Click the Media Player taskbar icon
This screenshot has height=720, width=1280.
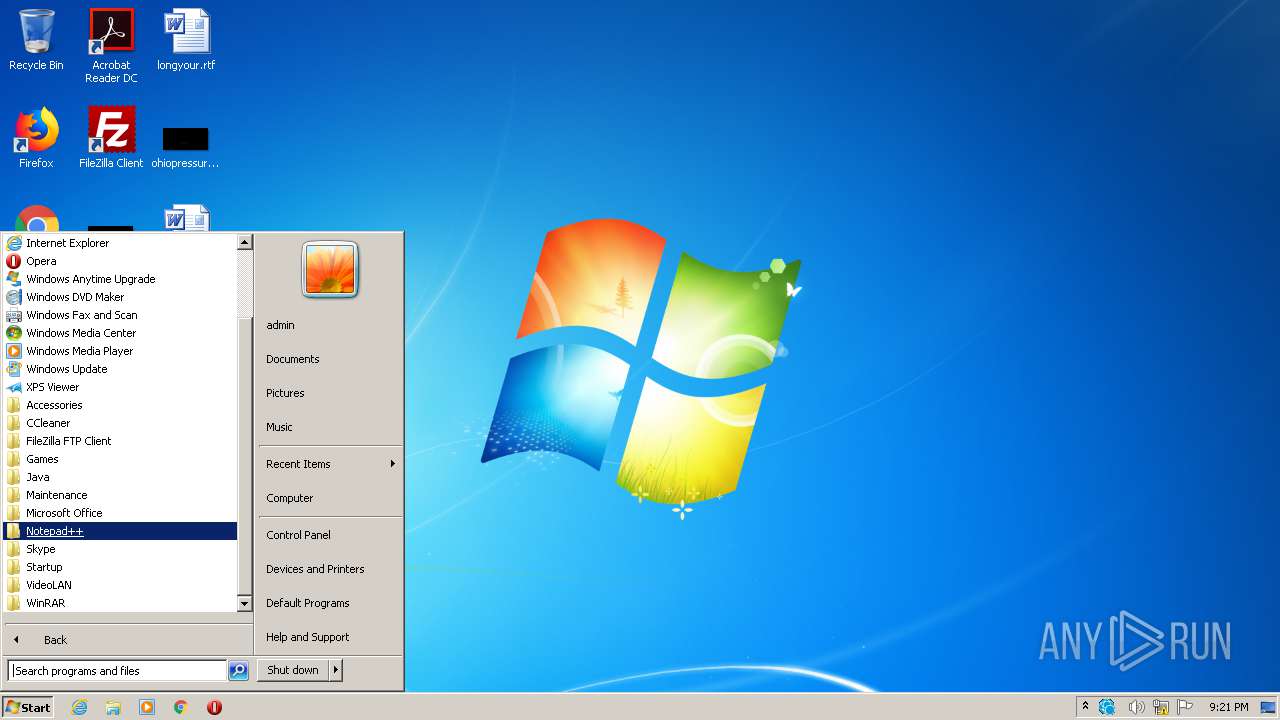(147, 707)
